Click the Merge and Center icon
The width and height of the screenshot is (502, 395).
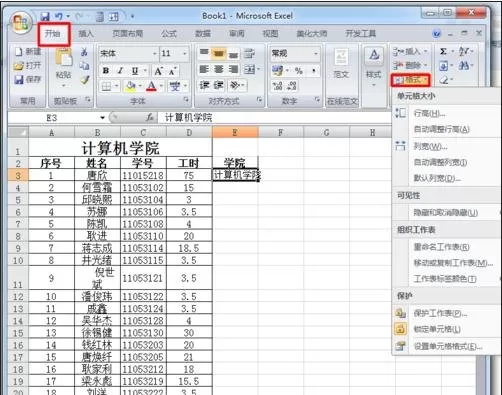tap(250, 70)
